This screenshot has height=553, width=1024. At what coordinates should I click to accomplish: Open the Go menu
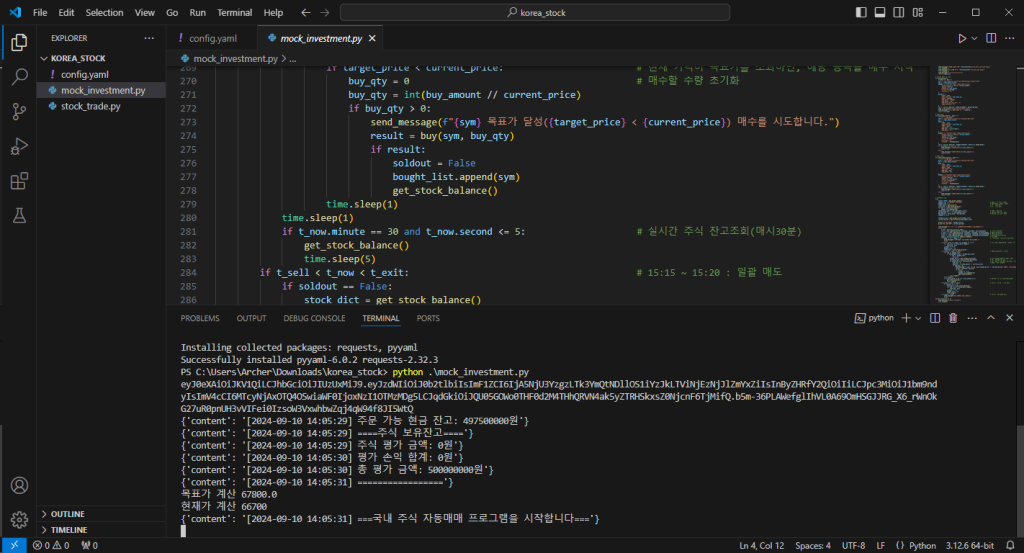172,12
